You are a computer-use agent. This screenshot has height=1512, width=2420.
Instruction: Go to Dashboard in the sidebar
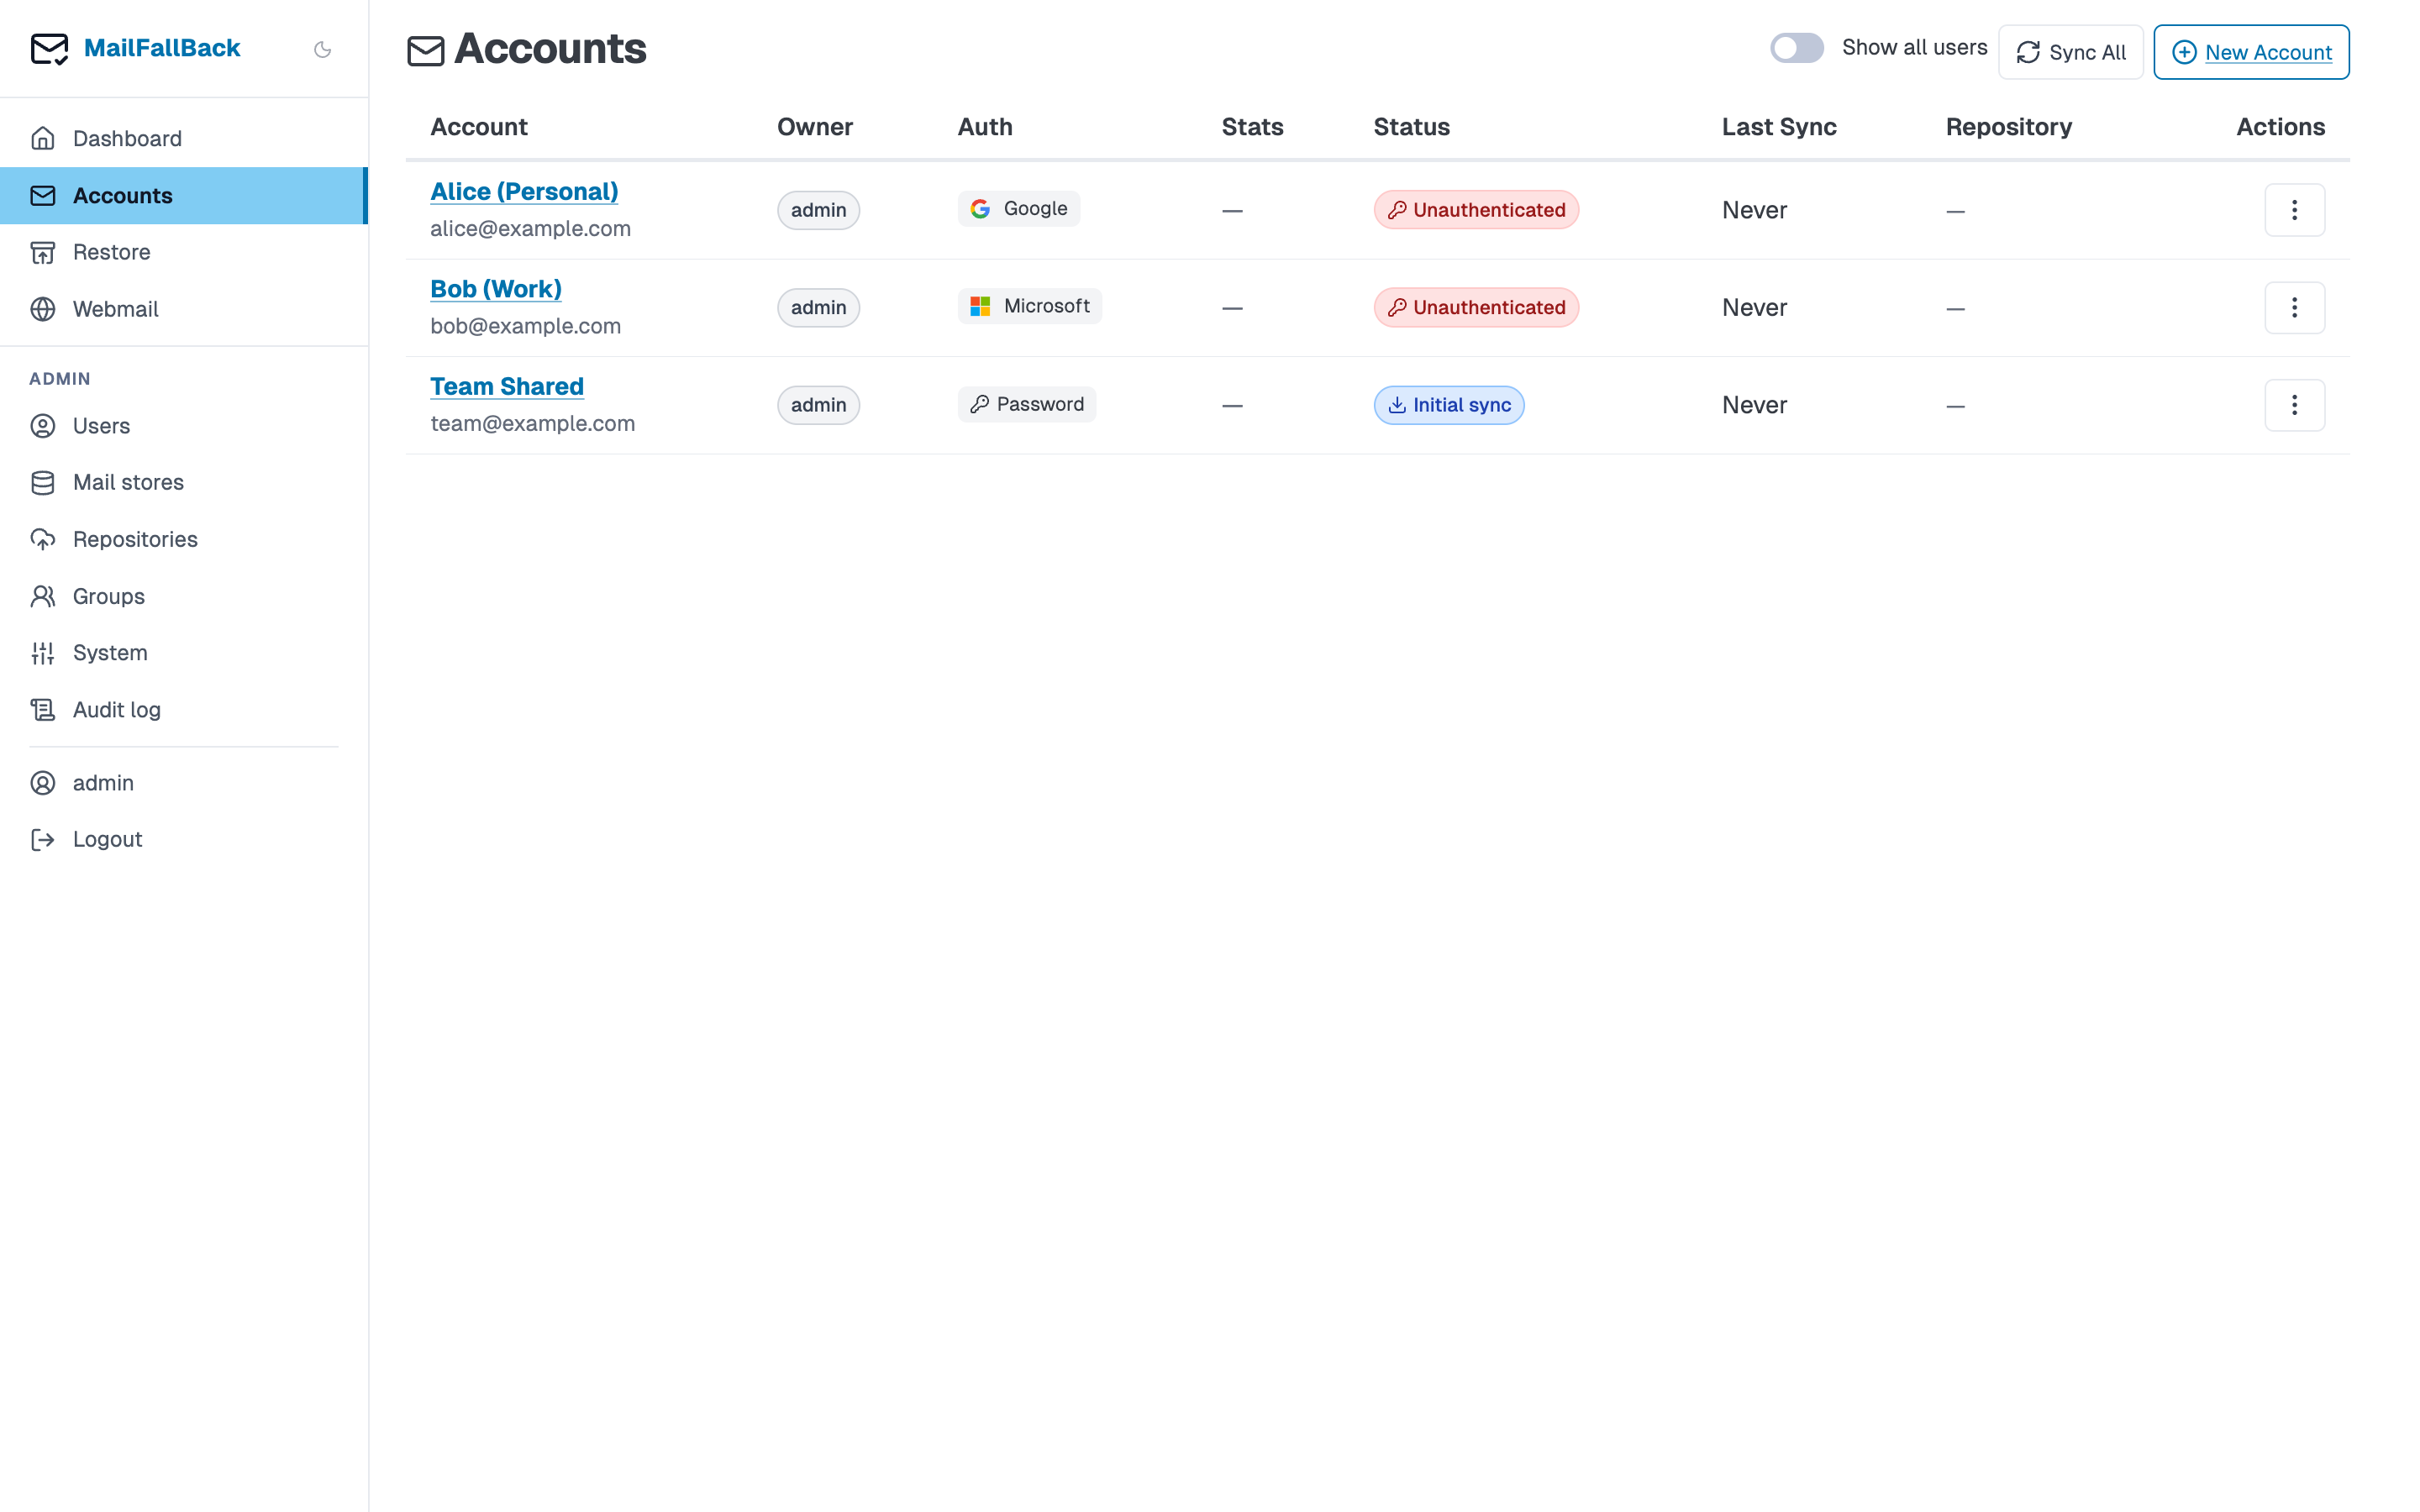(184, 138)
